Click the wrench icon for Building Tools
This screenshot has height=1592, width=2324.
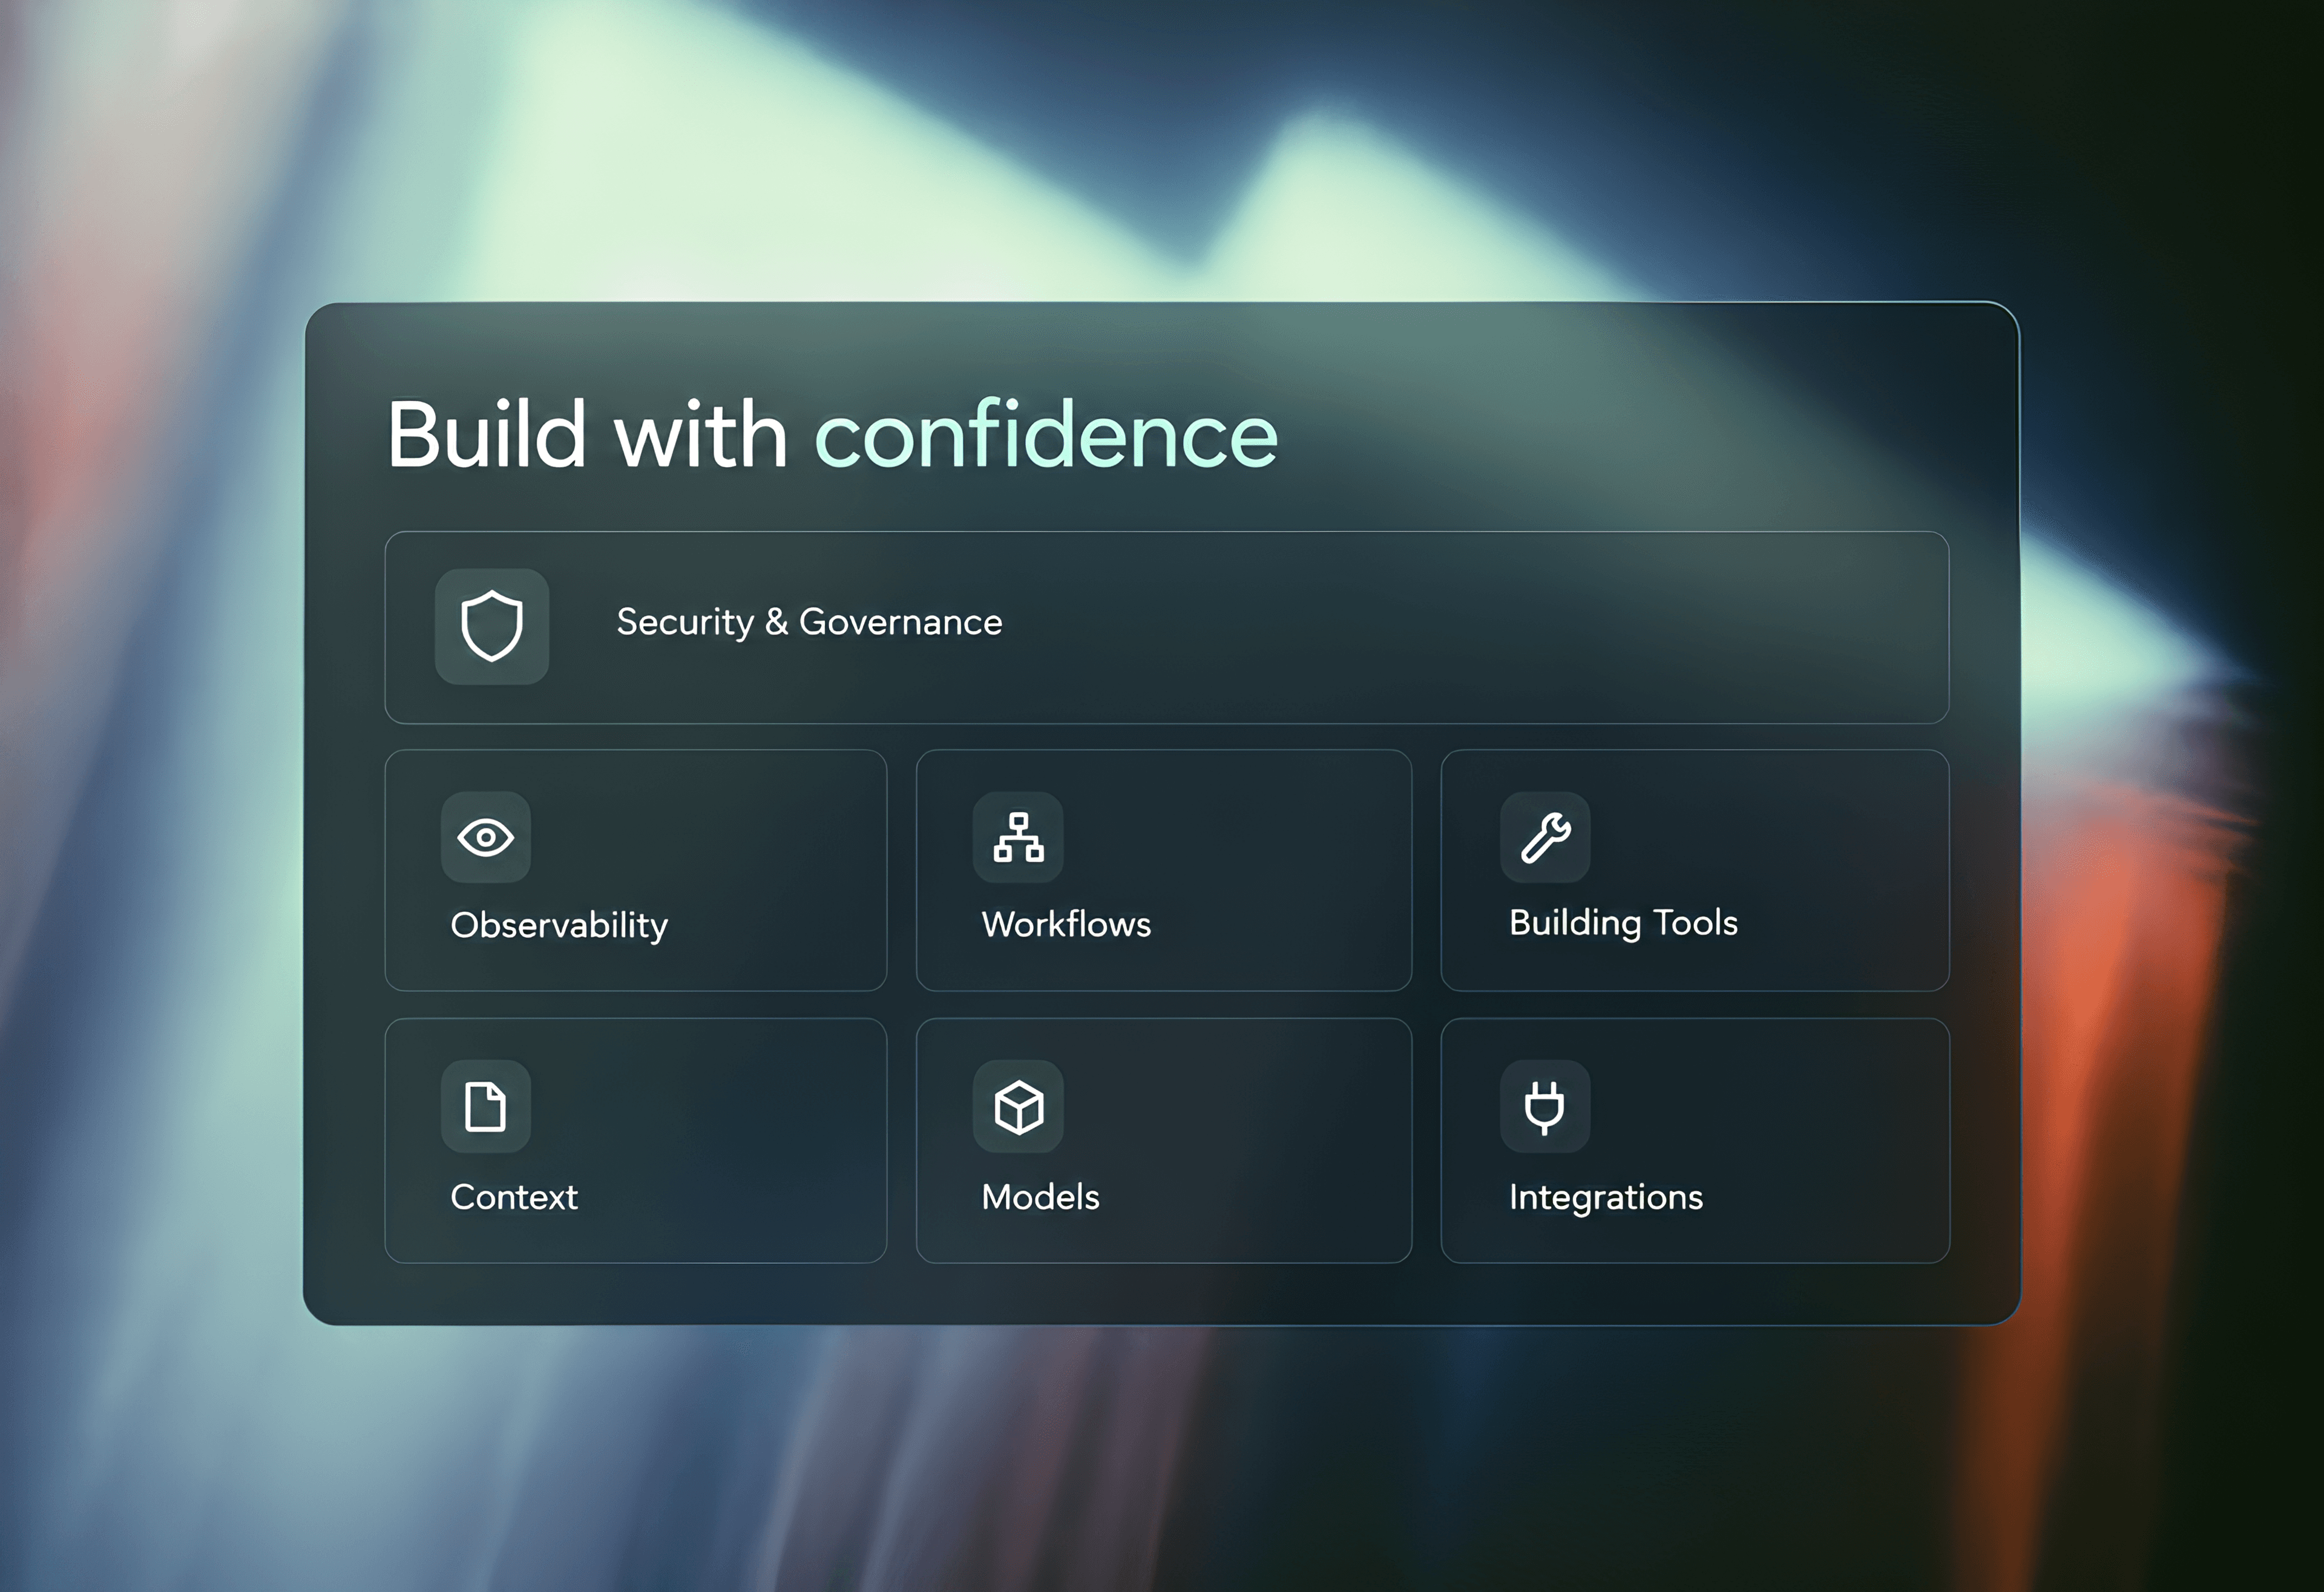point(1545,837)
